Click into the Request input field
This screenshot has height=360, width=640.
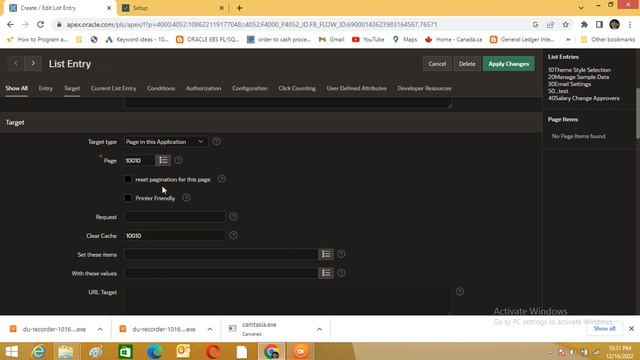(x=175, y=217)
